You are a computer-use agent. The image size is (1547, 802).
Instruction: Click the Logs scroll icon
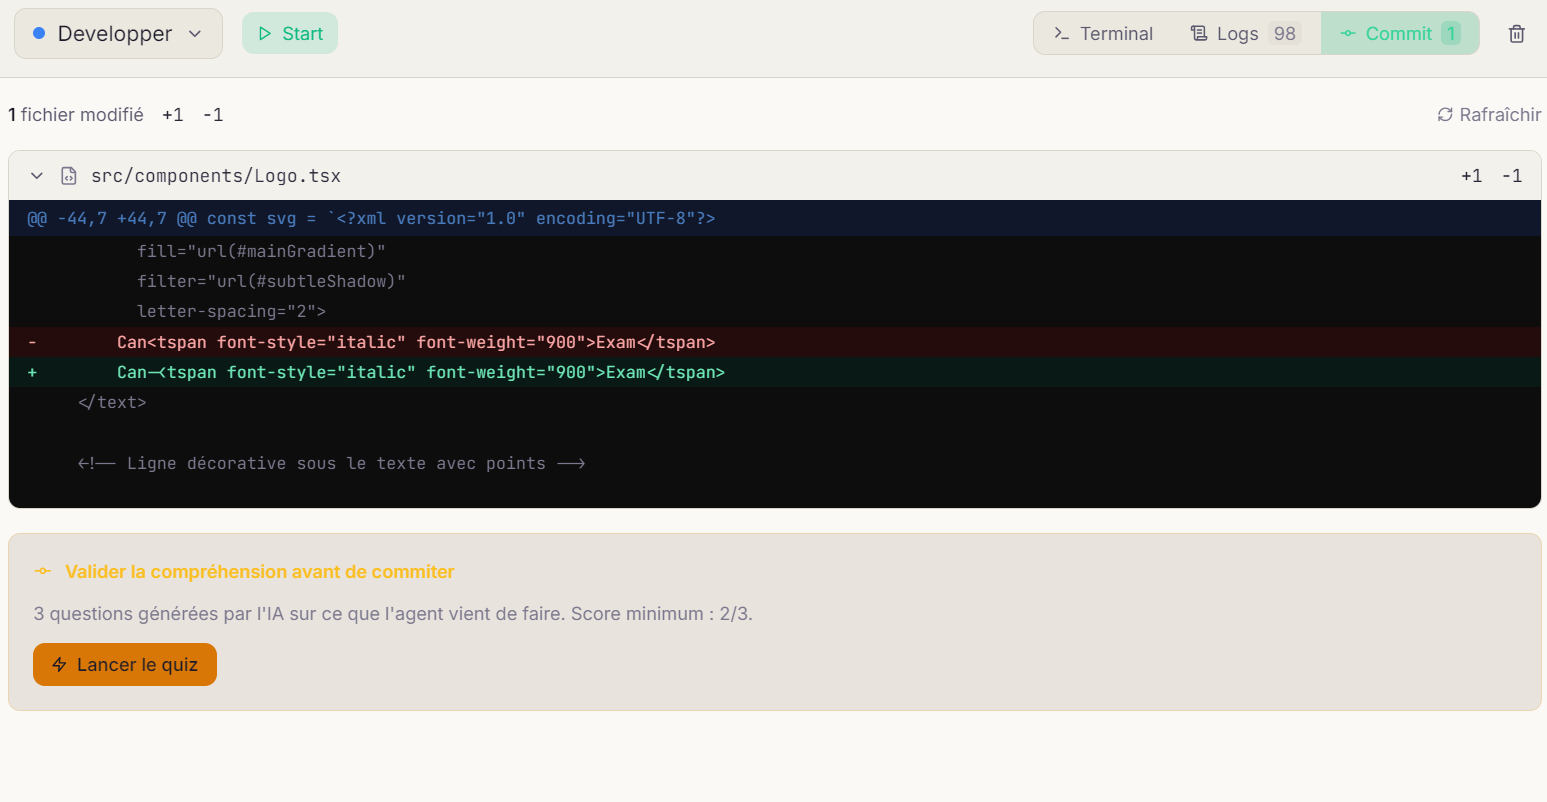(x=1199, y=34)
